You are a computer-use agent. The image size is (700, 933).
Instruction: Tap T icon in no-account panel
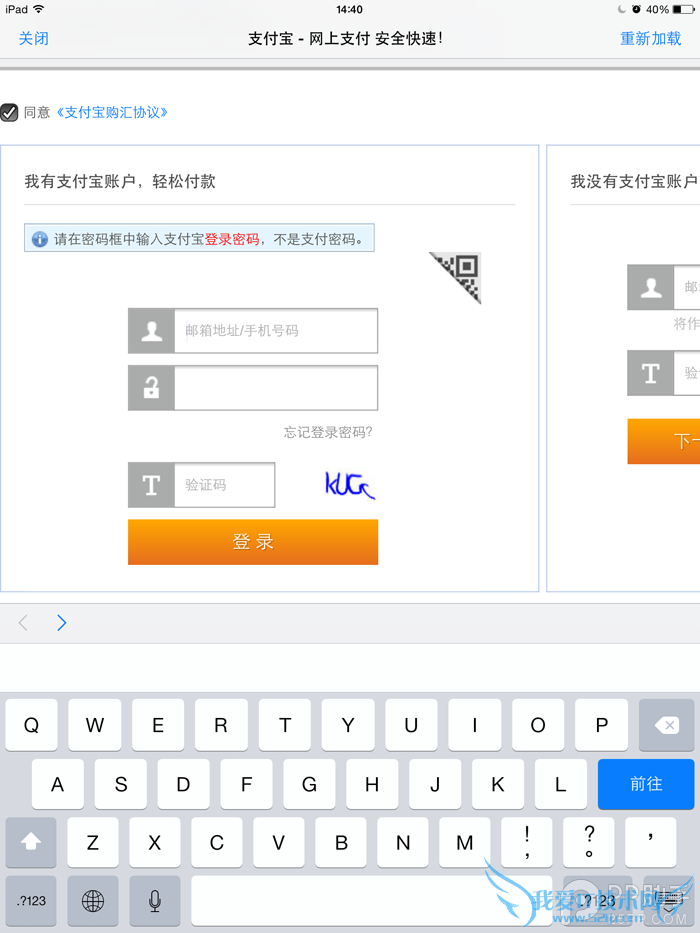coord(651,373)
